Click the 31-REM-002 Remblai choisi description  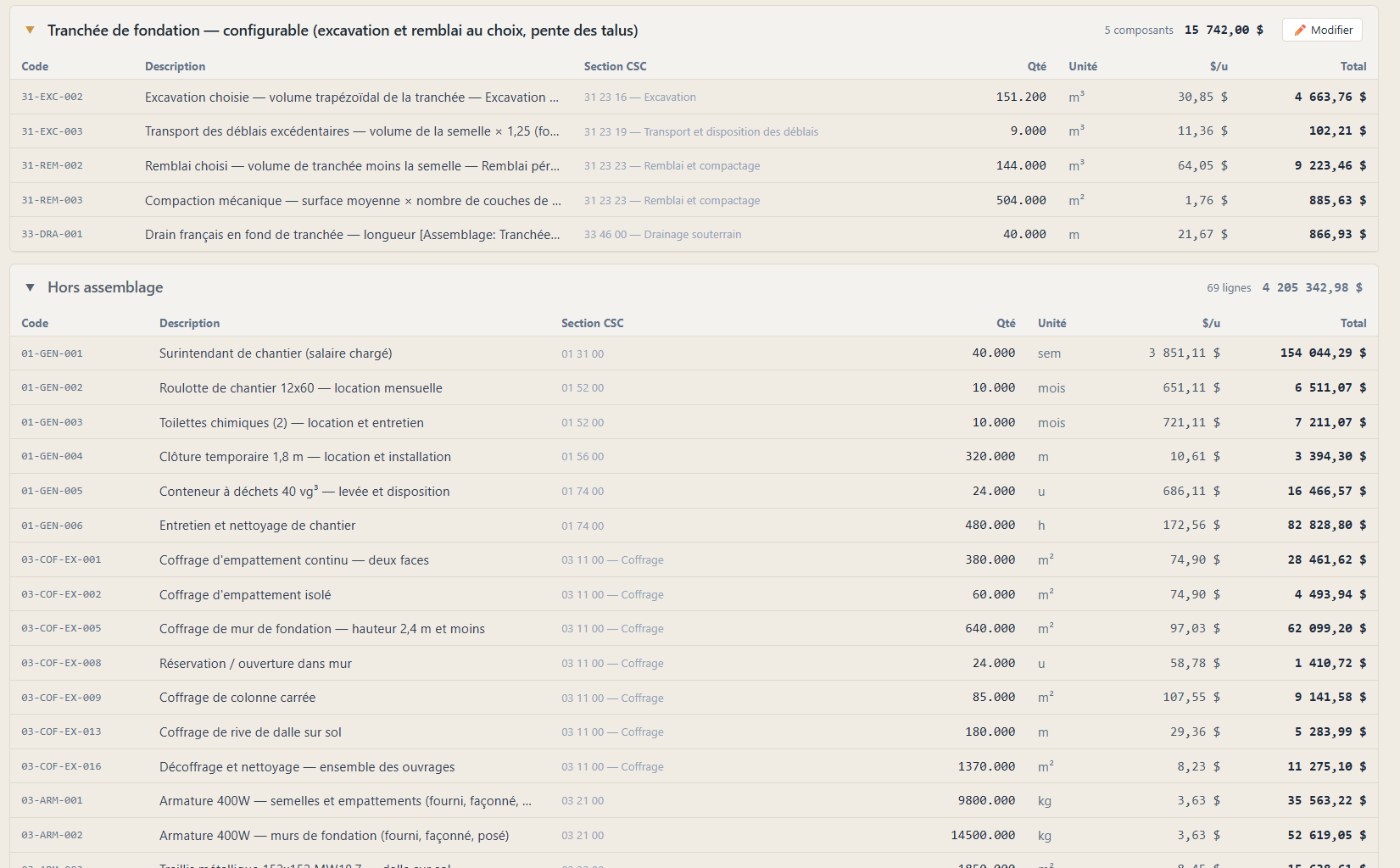[x=352, y=166]
